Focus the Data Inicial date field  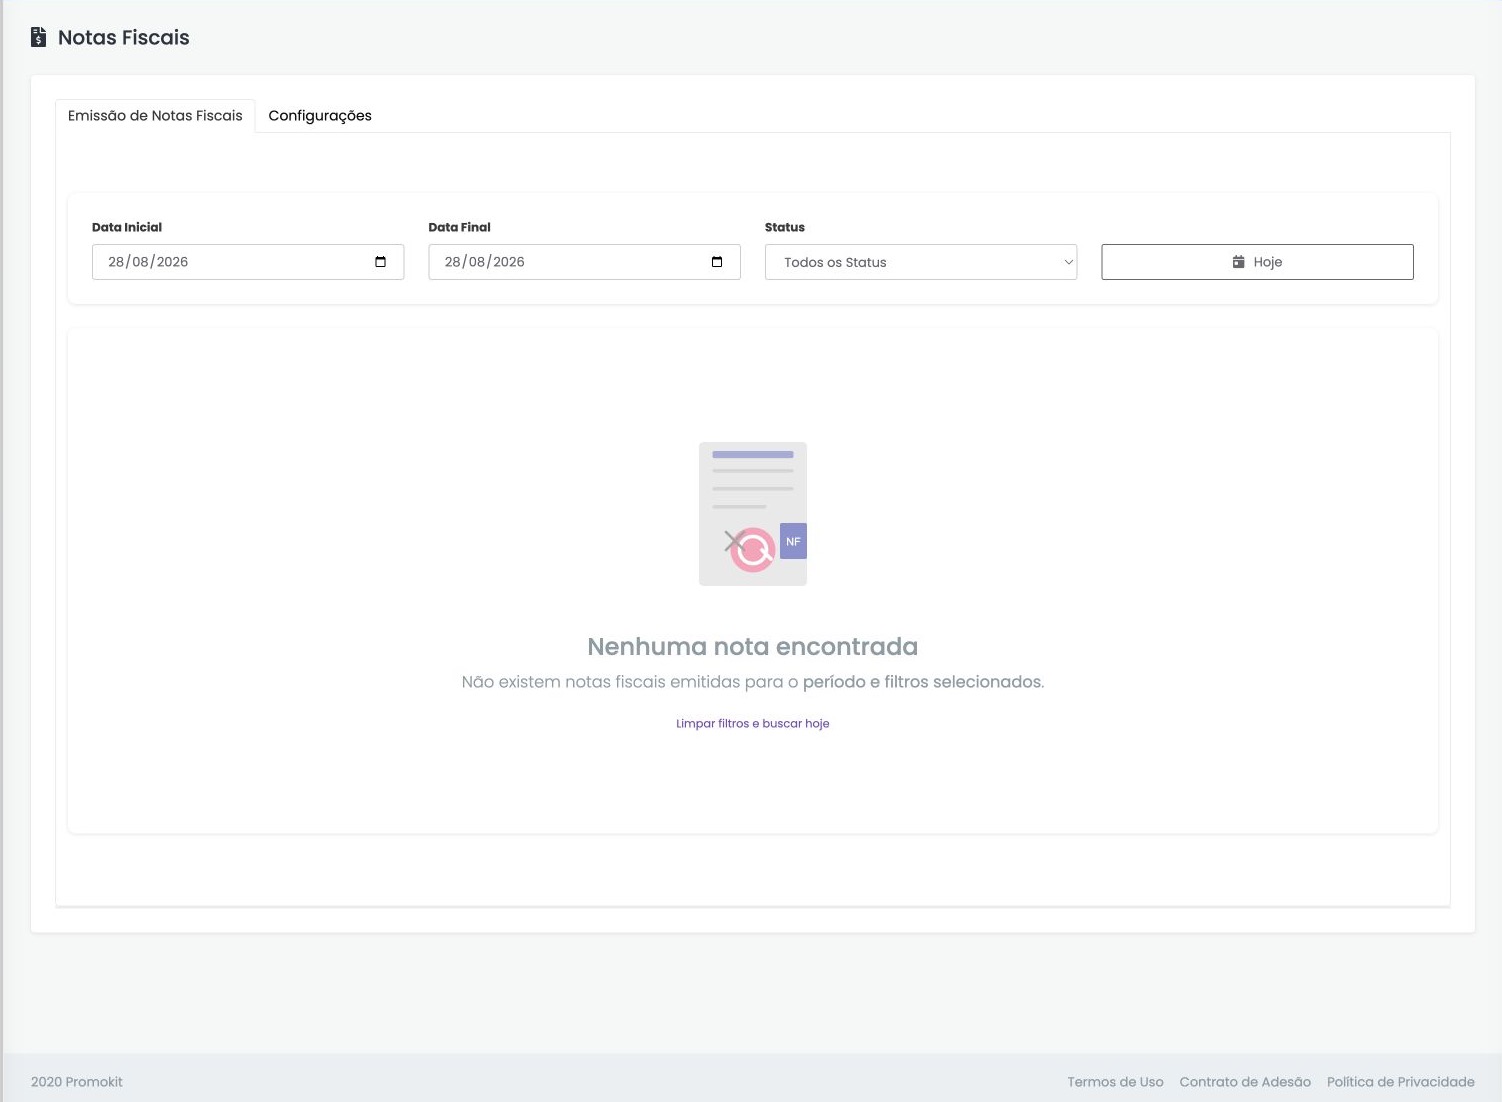(248, 262)
